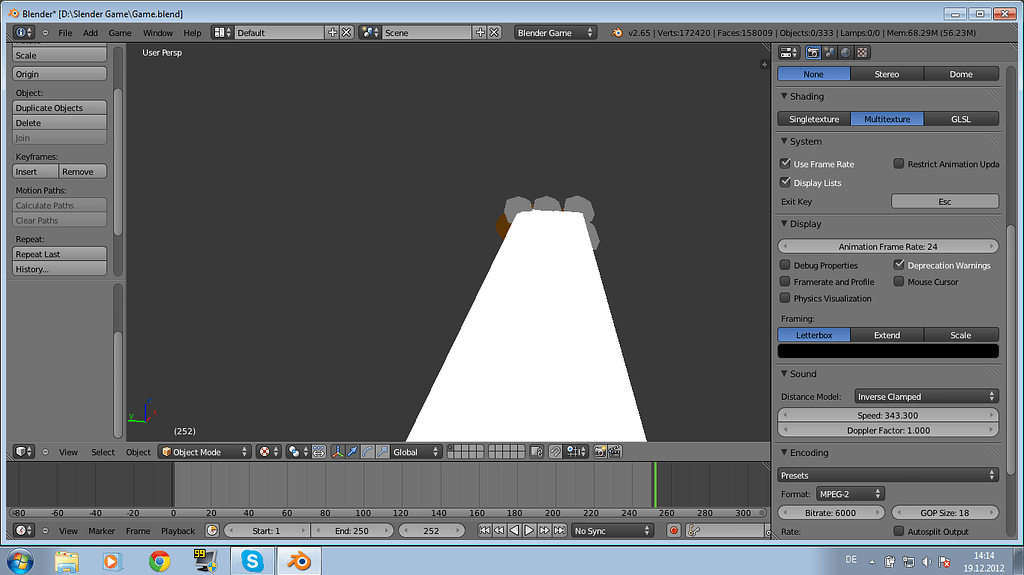
Task: Open the Texture properties checker tab
Action: [862, 53]
